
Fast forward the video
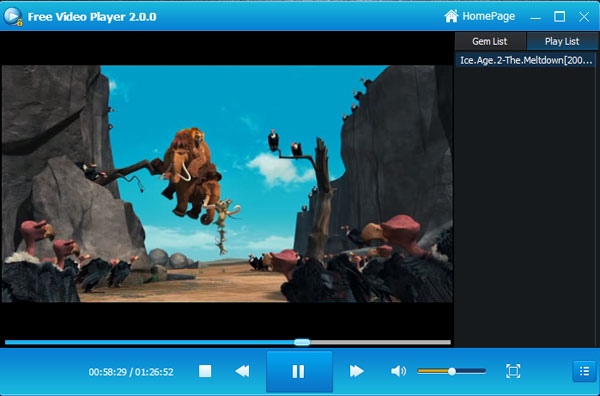[x=356, y=371]
